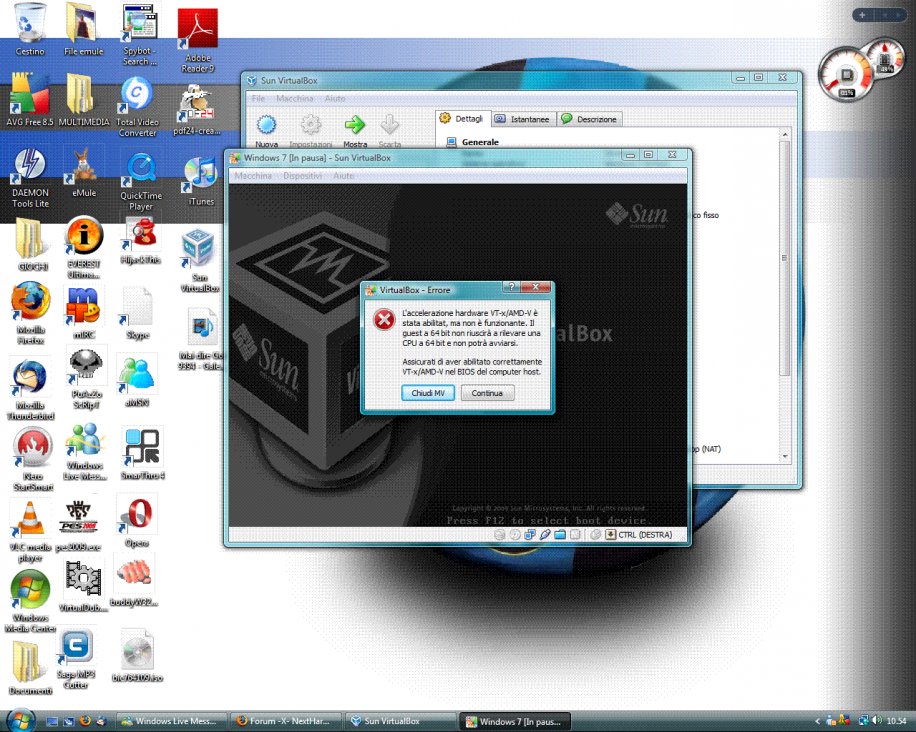Image resolution: width=916 pixels, height=732 pixels.
Task: Select the eMule desktop icon
Action: pos(84,171)
